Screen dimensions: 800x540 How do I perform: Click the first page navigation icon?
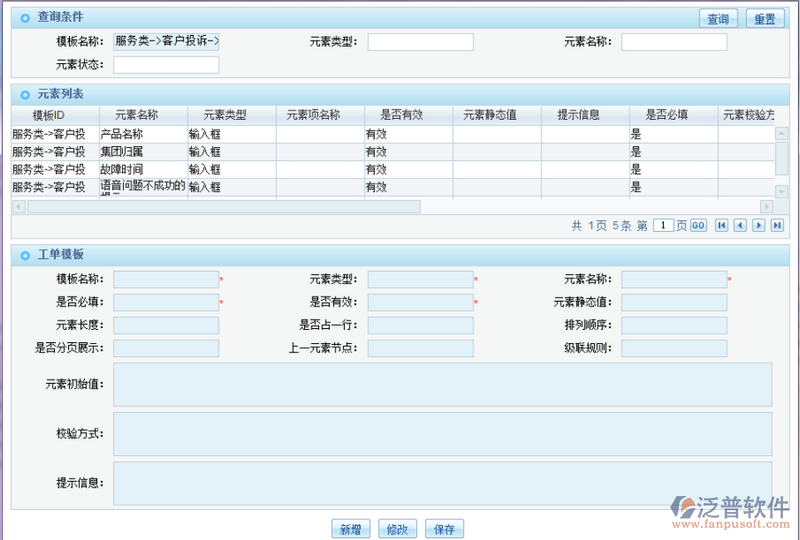point(722,226)
